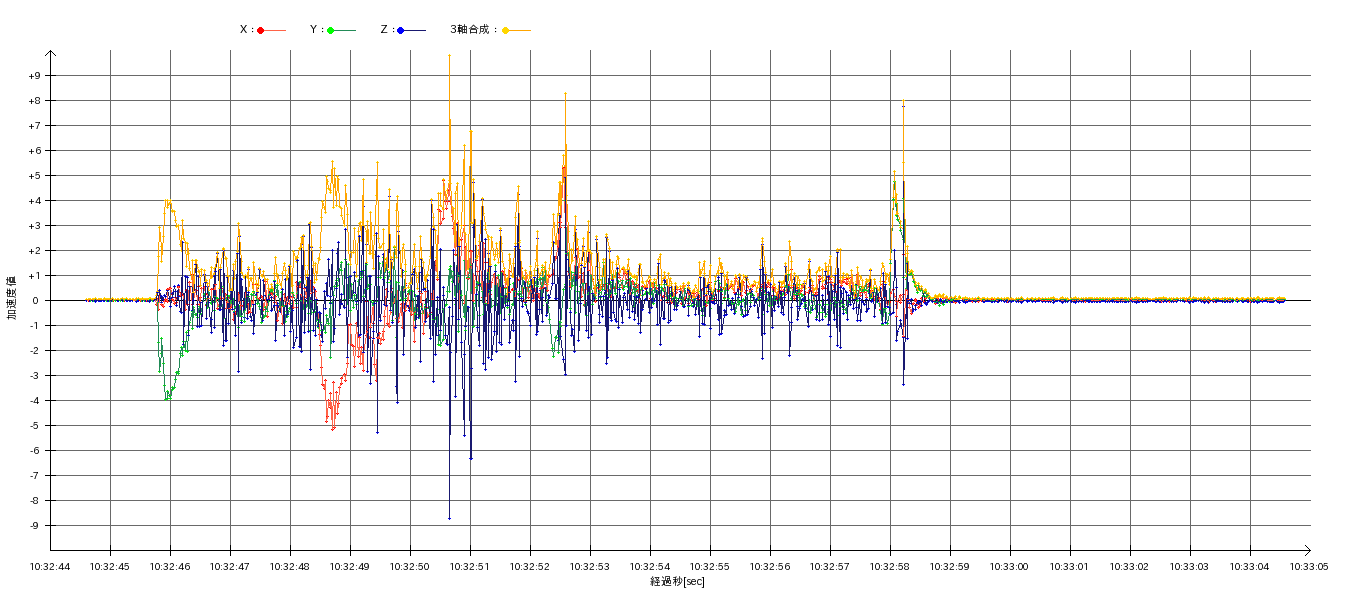This screenshot has width=1350, height=610.
Task: Click the blue Z lowest point near -8.7
Action: (x=449, y=517)
